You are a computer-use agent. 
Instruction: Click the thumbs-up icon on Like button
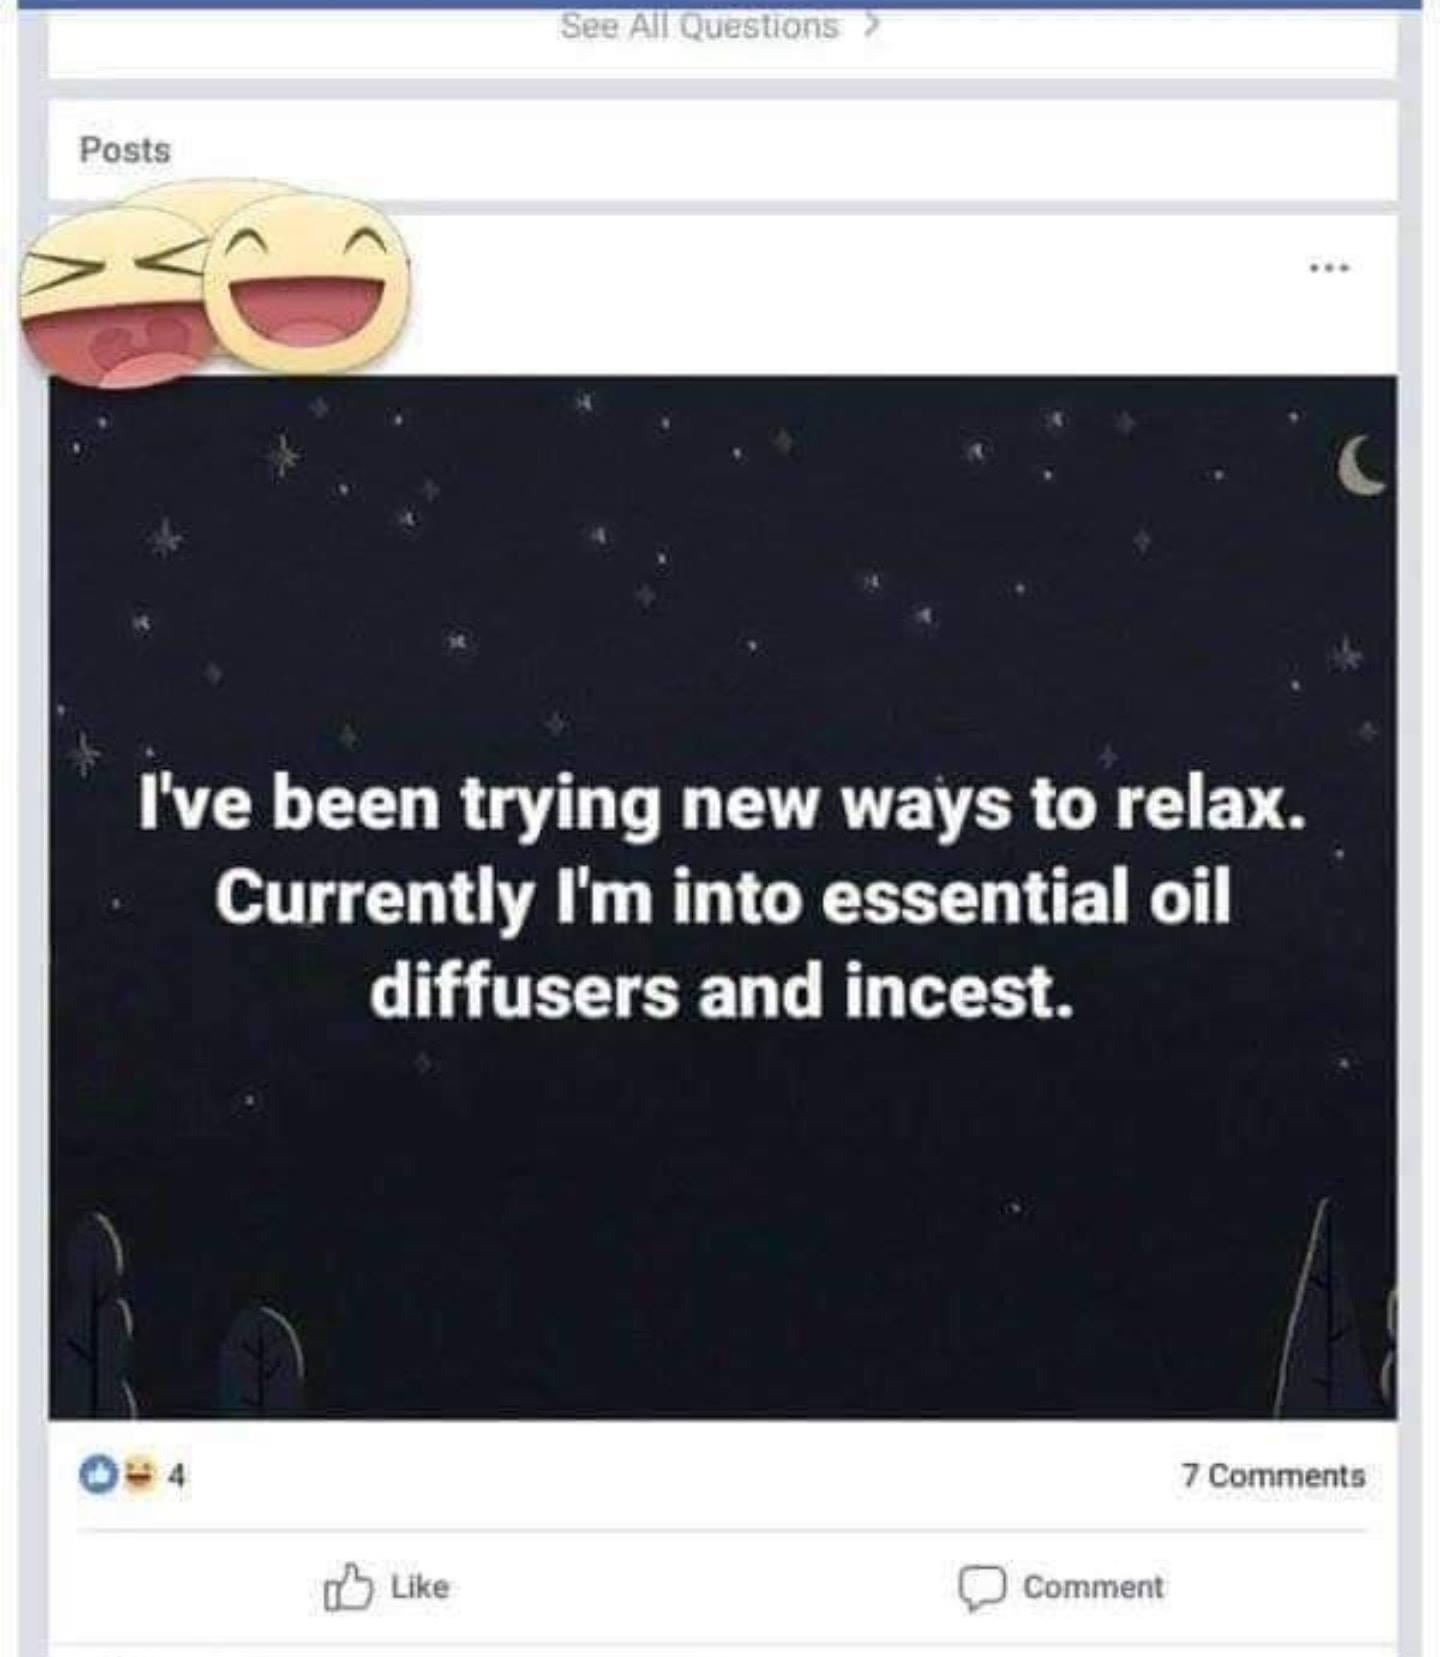(x=347, y=1586)
